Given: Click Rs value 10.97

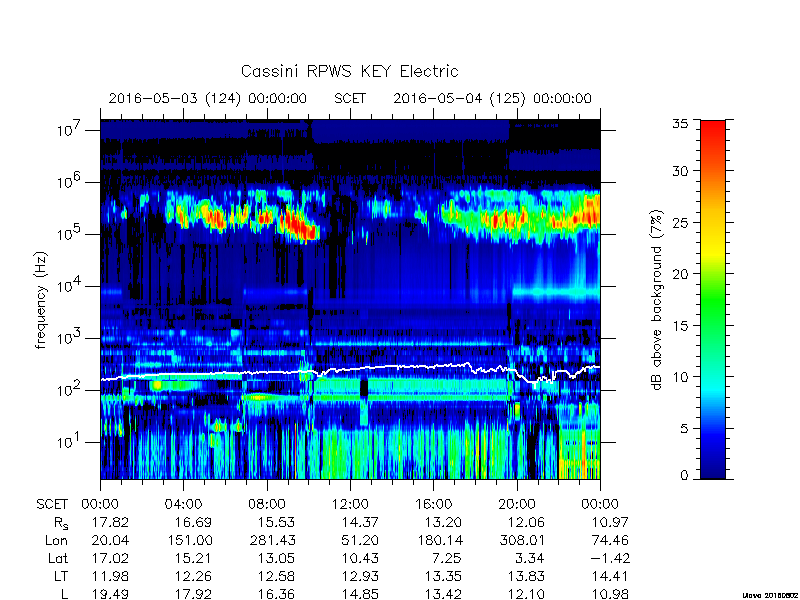Looking at the screenshot, I should (609, 522).
